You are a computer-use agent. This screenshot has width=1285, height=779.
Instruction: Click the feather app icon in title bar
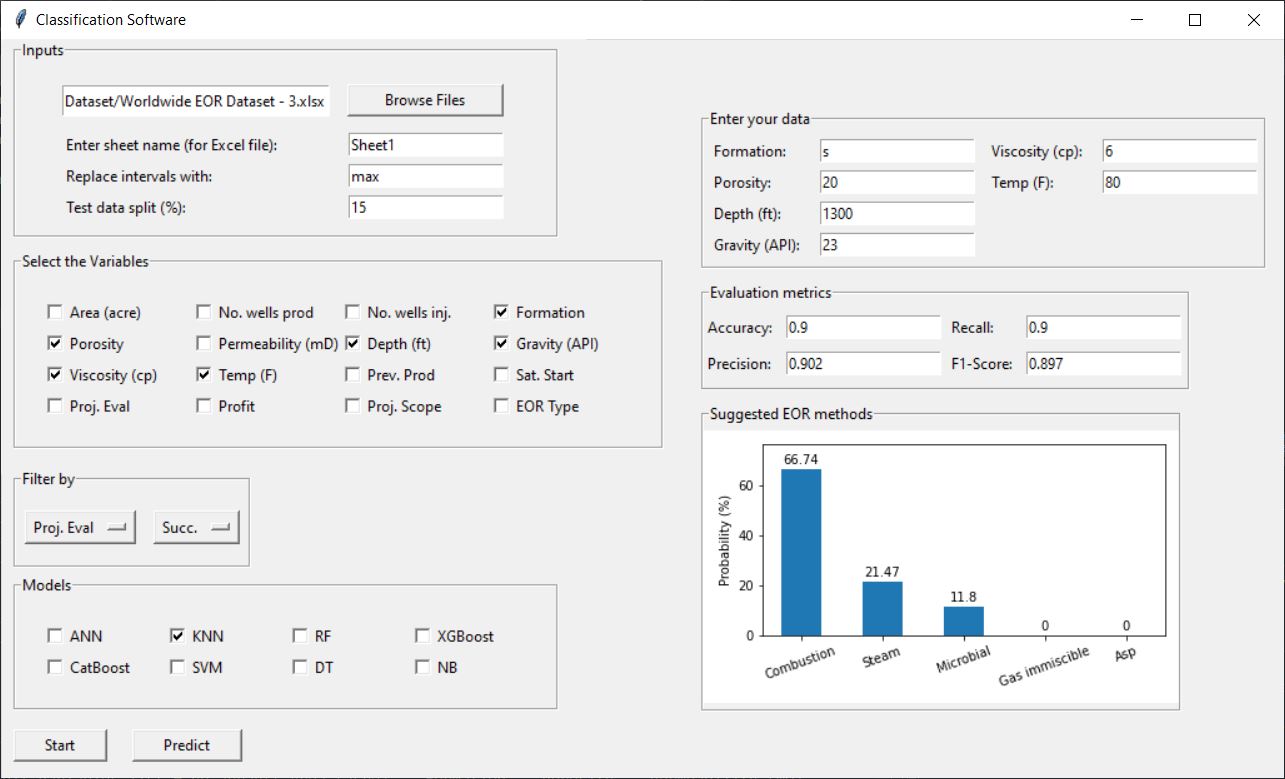pos(20,20)
